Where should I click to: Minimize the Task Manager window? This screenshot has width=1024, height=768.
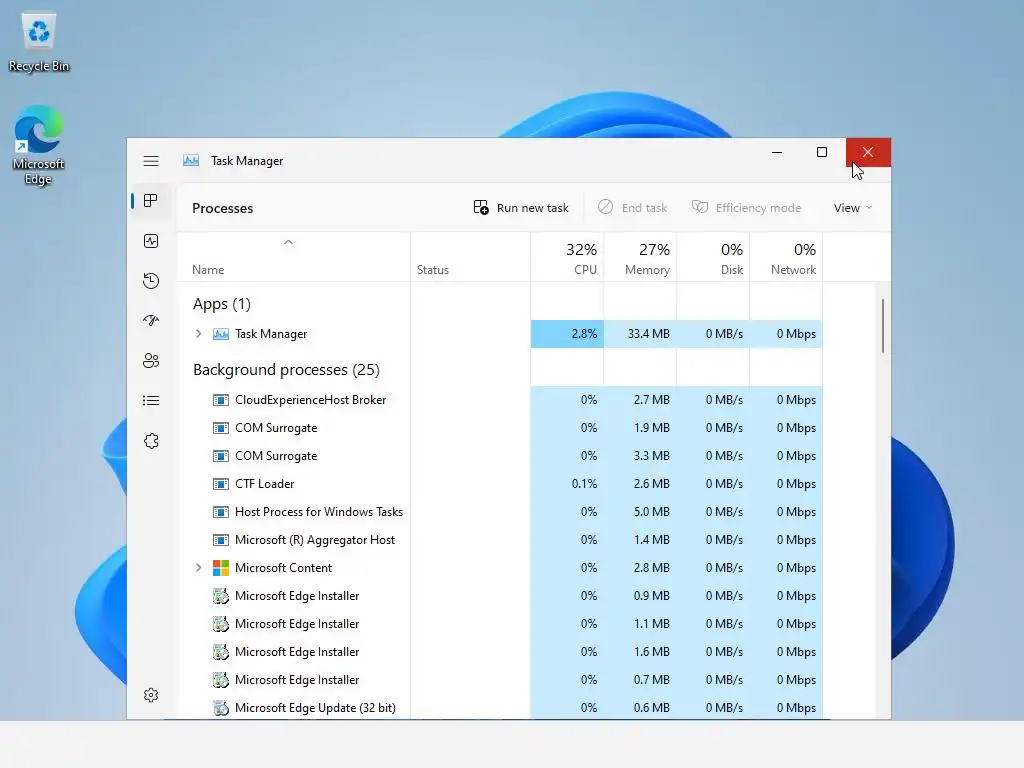pyautogui.click(x=776, y=152)
